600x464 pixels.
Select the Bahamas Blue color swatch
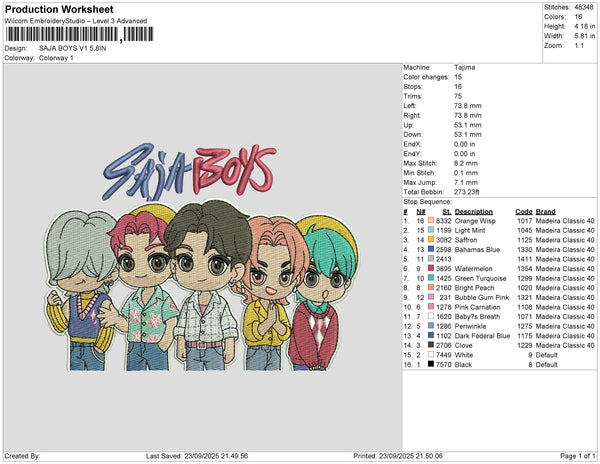[431, 249]
